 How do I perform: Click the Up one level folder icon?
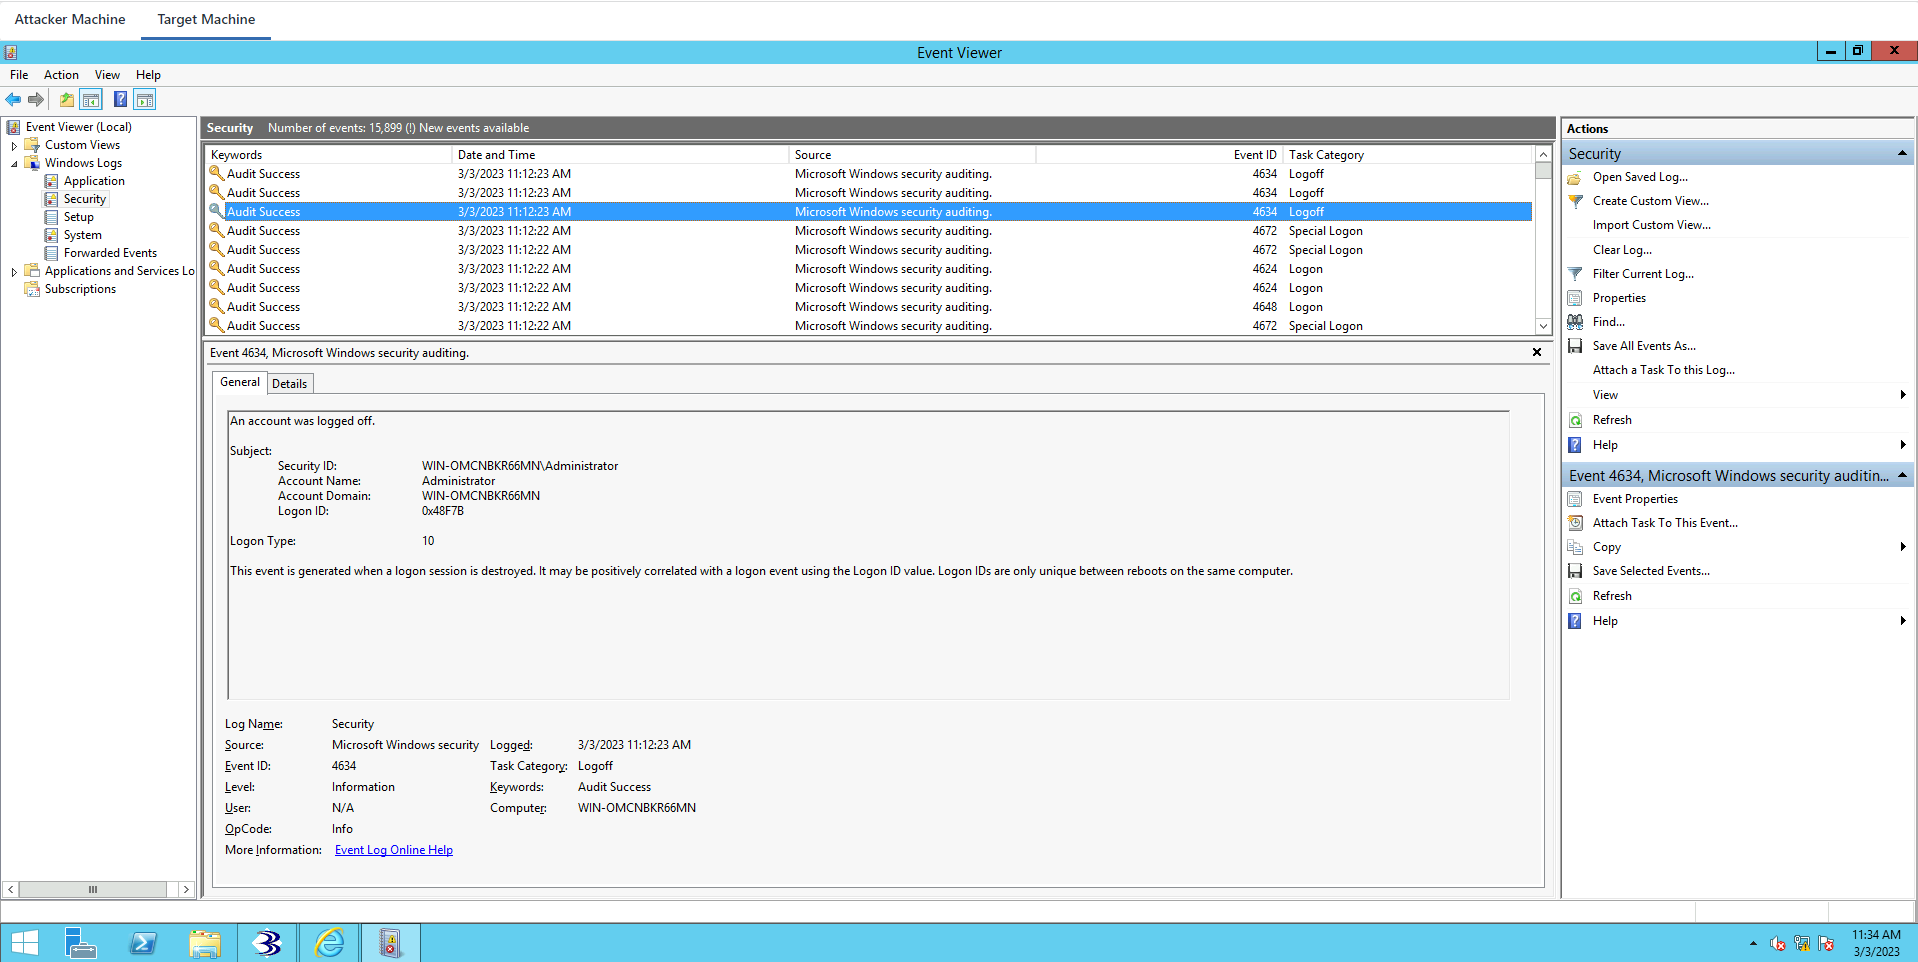point(66,99)
